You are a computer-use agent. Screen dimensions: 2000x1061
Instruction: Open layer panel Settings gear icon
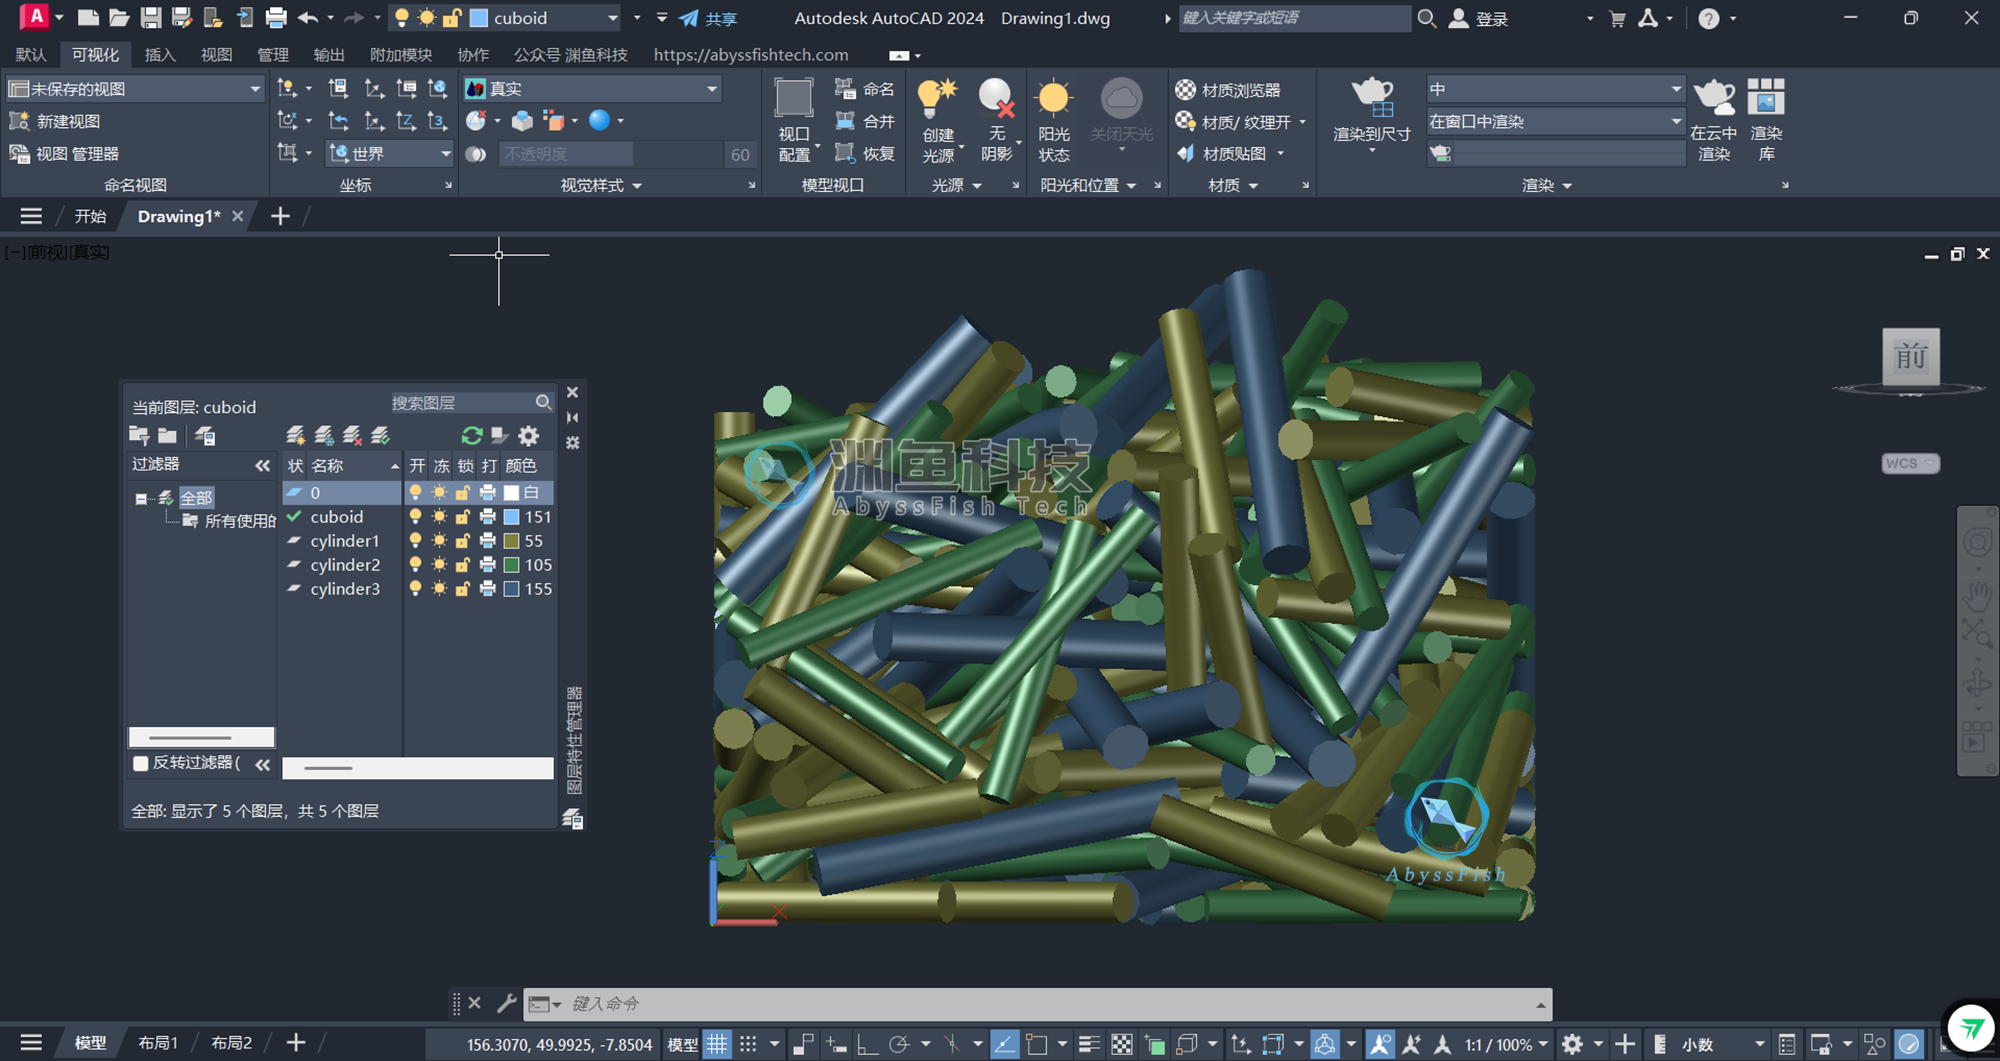529,435
